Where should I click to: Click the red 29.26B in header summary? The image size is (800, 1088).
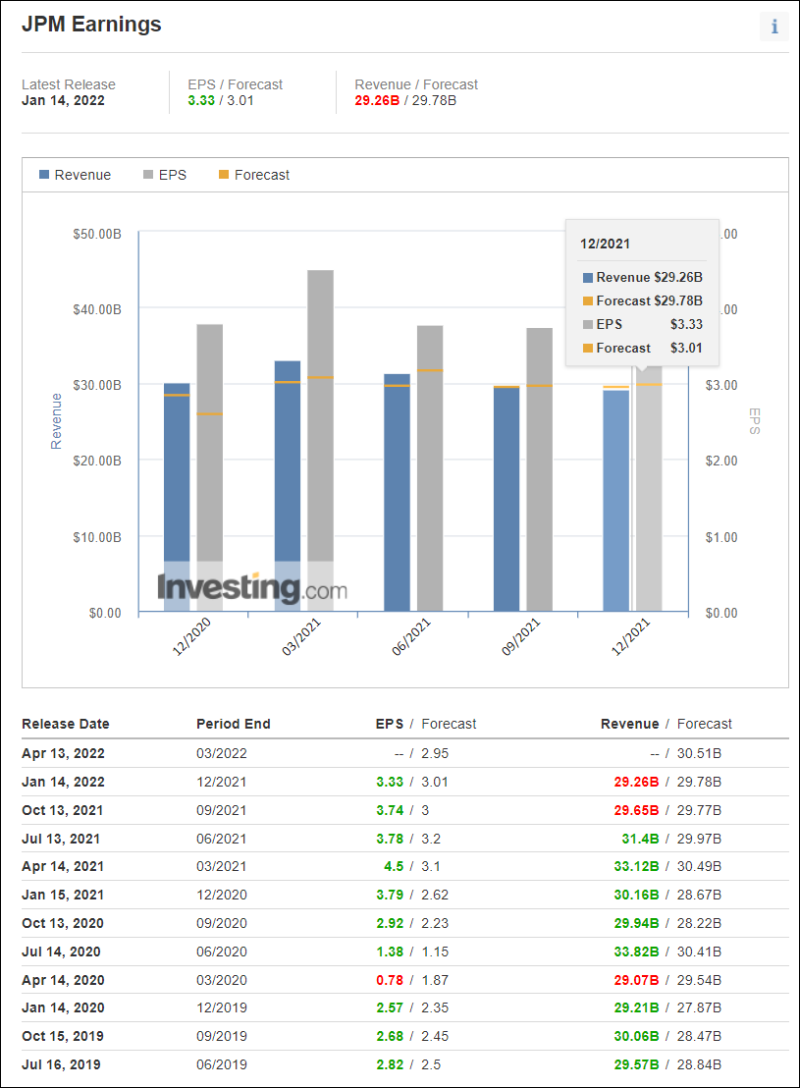[377, 101]
